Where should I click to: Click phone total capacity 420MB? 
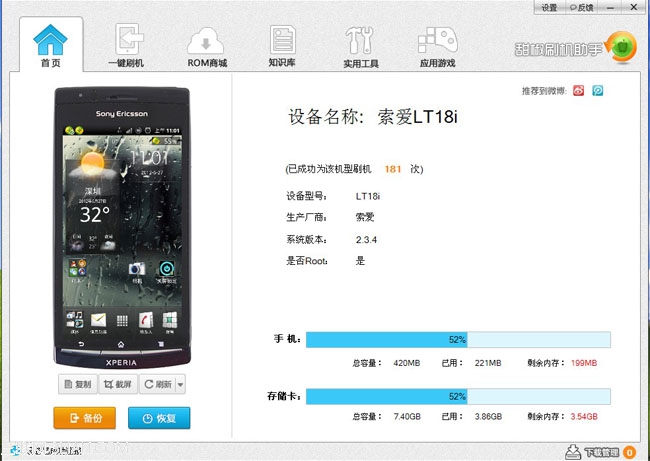407,363
